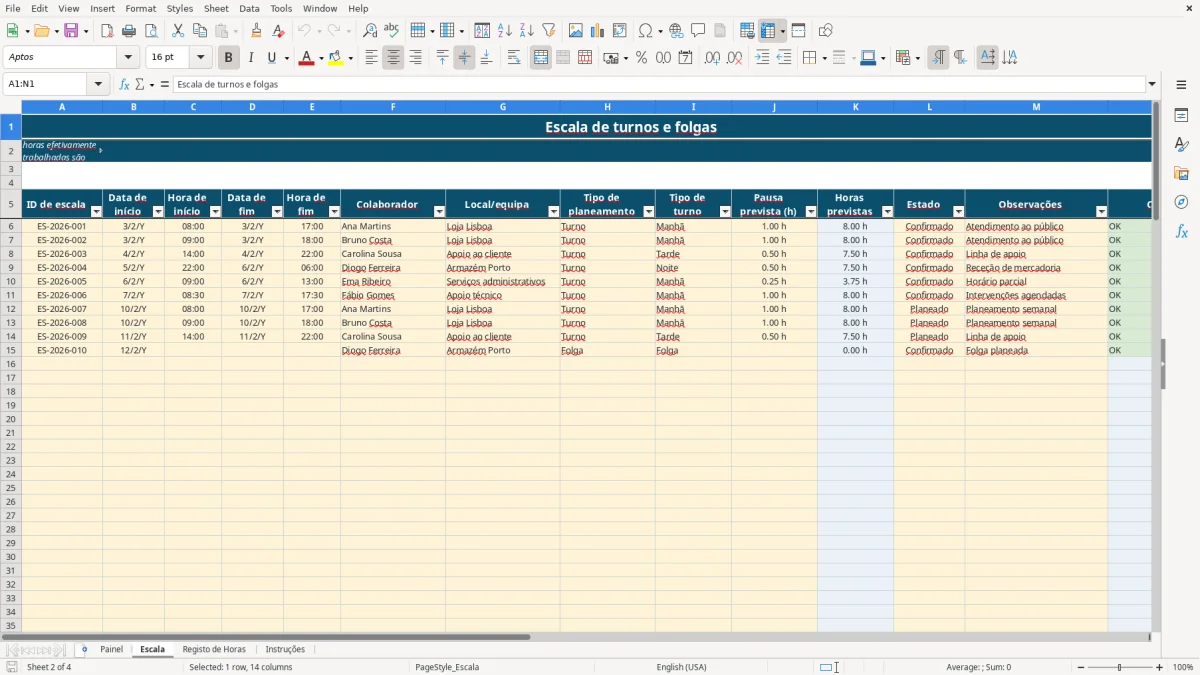Click the Insert Image icon
Viewport: 1200px width, 675px height.
(x=576, y=31)
